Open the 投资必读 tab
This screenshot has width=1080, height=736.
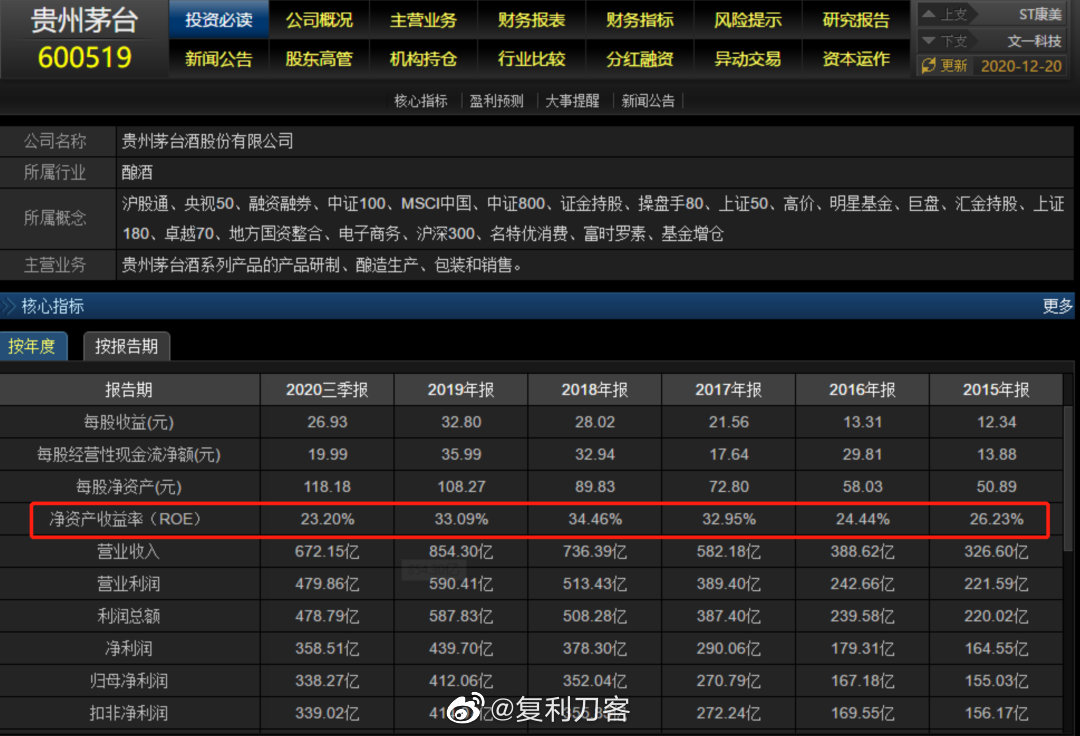[218, 20]
